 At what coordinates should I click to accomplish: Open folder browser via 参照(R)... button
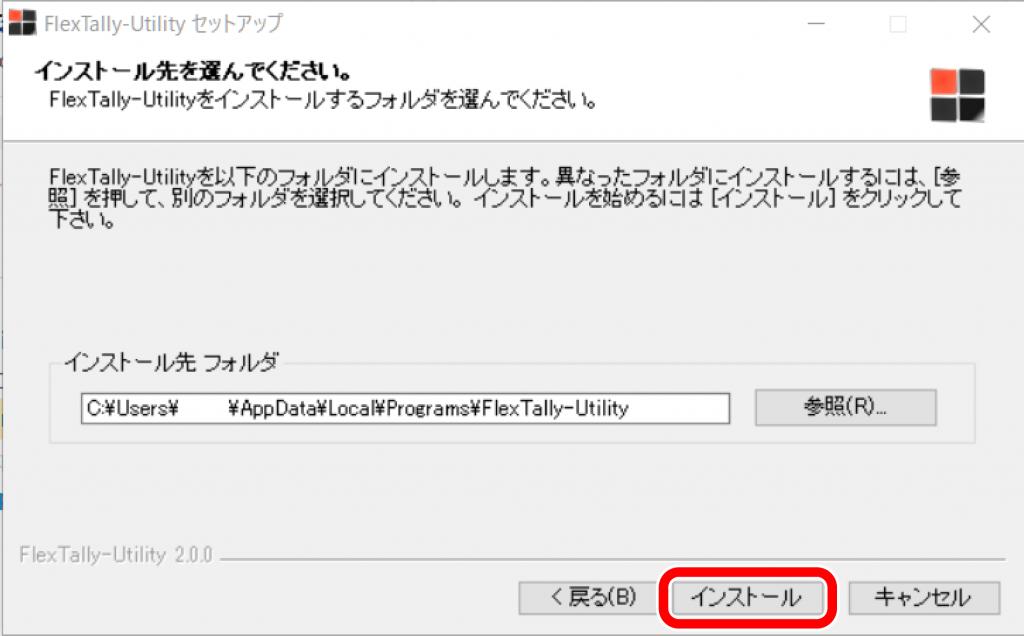pyautogui.click(x=846, y=407)
